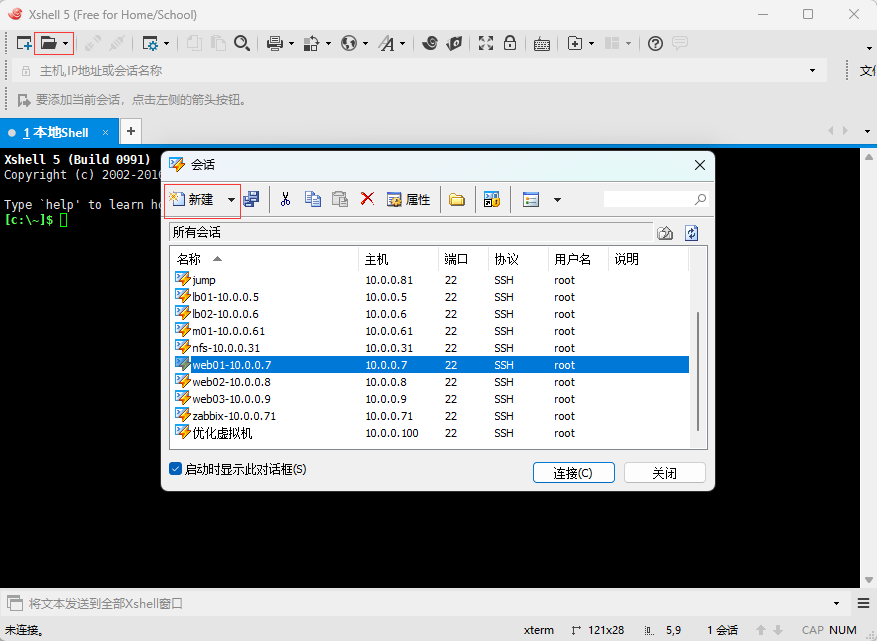Expand the print icon dropdown arrow
Image resolution: width=877 pixels, height=641 pixels.
291,43
